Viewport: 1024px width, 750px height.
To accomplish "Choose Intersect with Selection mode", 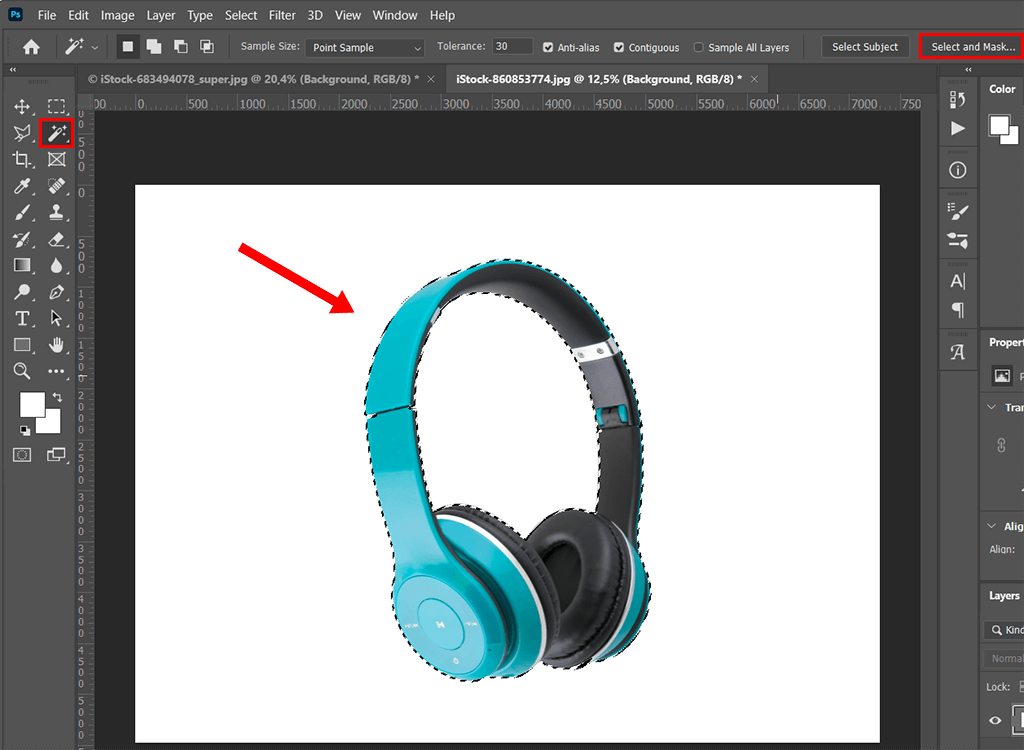I will (206, 46).
